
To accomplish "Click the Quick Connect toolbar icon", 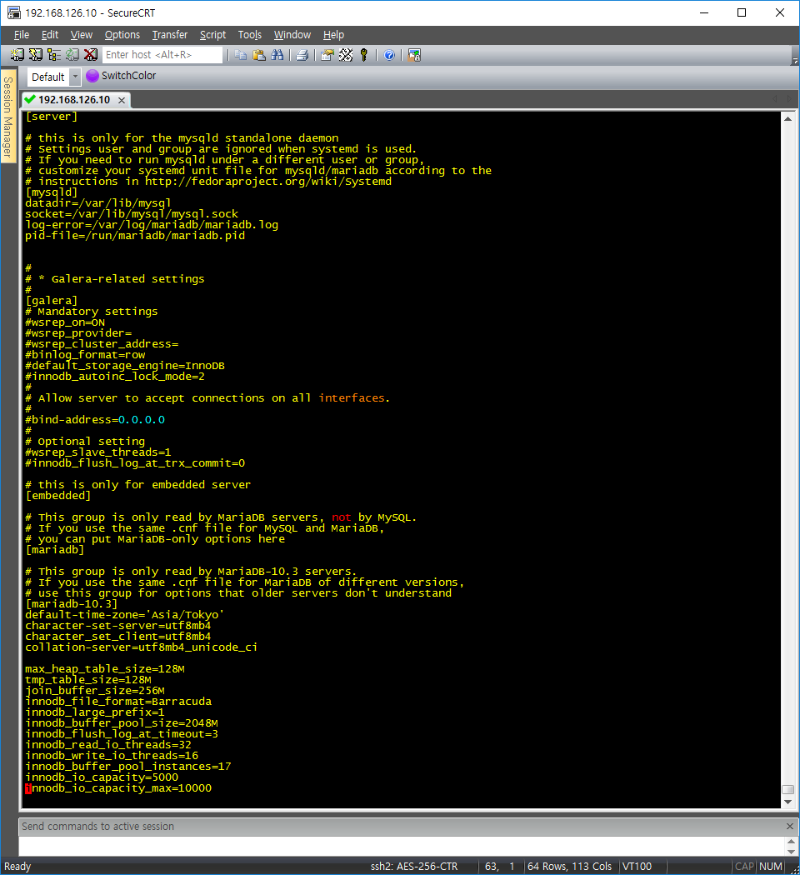I will tap(36, 55).
